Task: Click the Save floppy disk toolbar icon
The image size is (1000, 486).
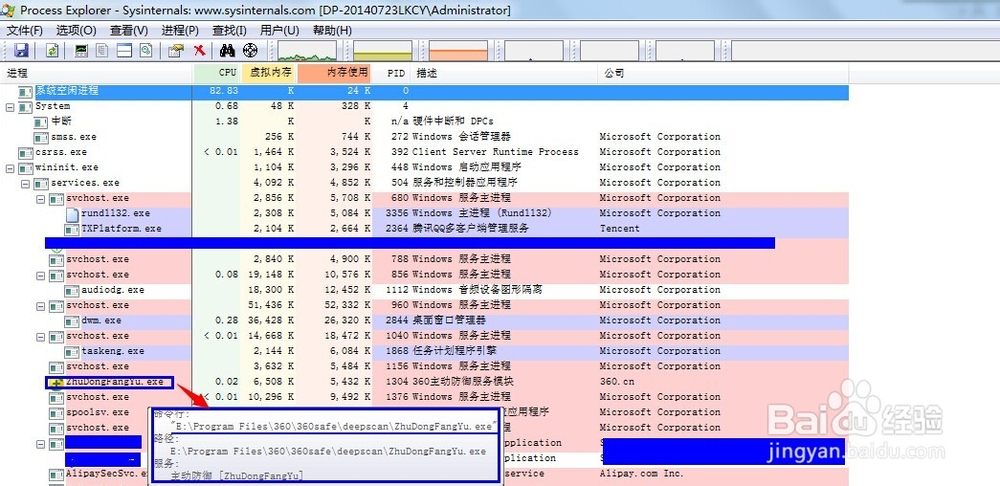Action: 22,50
